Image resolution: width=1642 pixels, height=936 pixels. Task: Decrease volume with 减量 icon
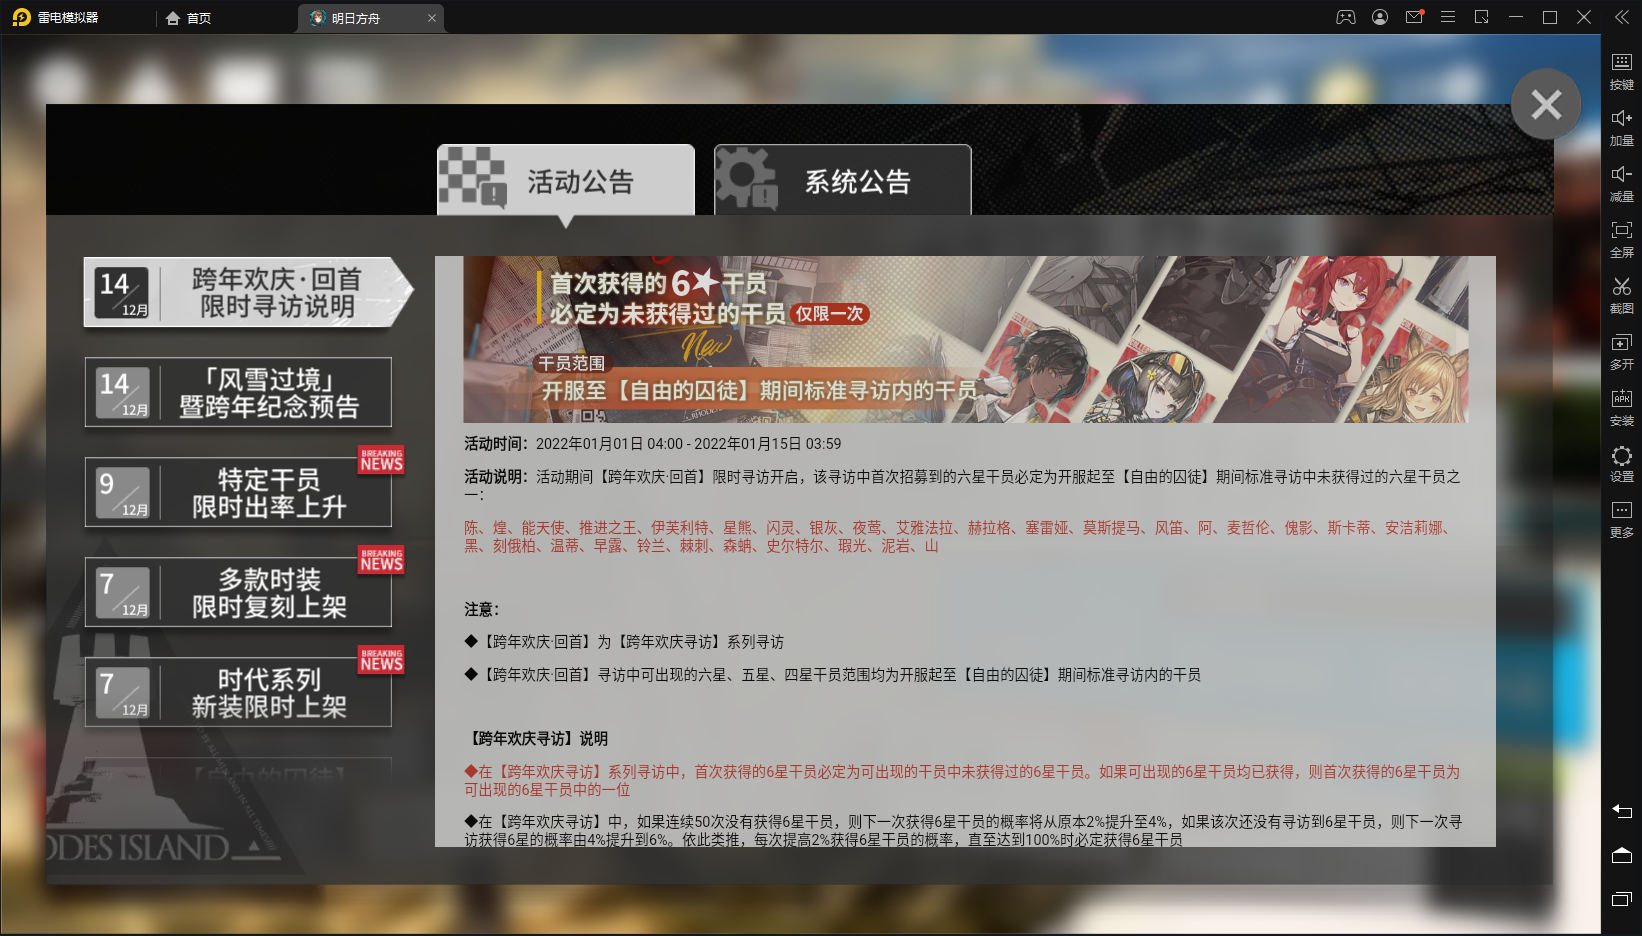click(1622, 184)
